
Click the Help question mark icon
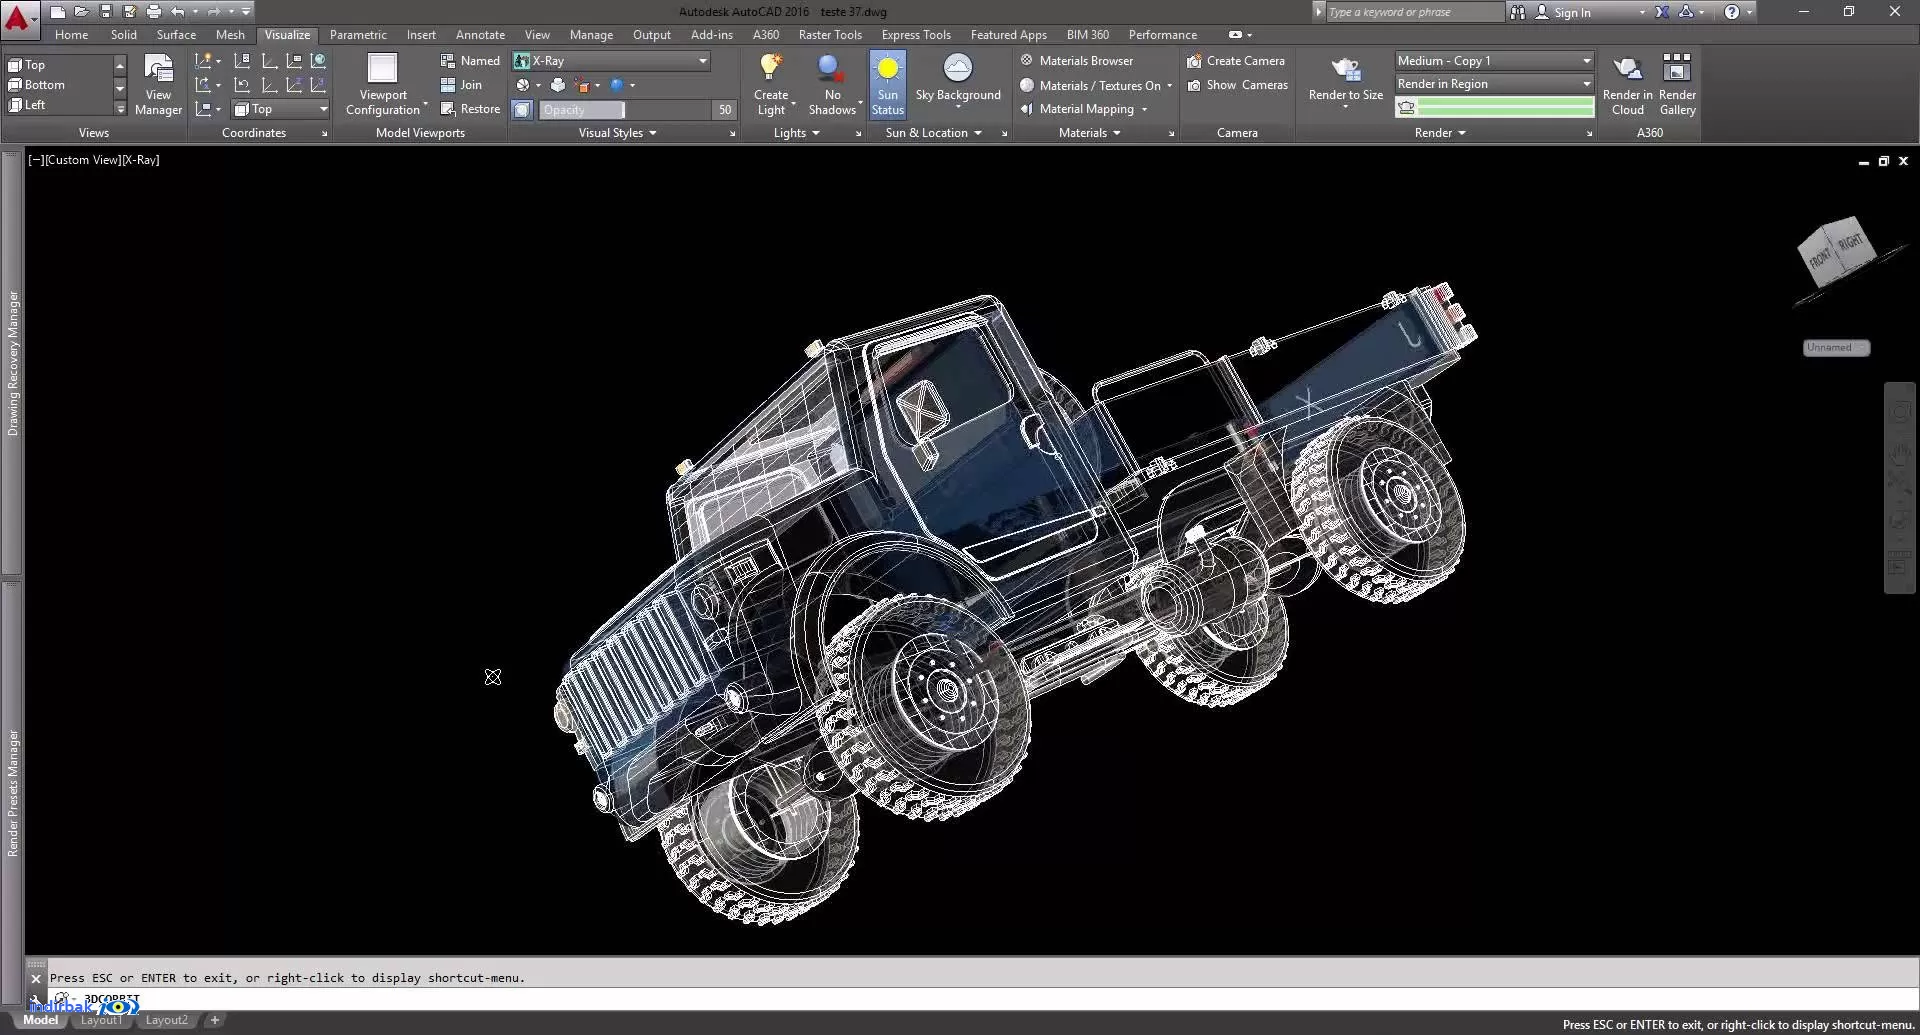click(1732, 12)
